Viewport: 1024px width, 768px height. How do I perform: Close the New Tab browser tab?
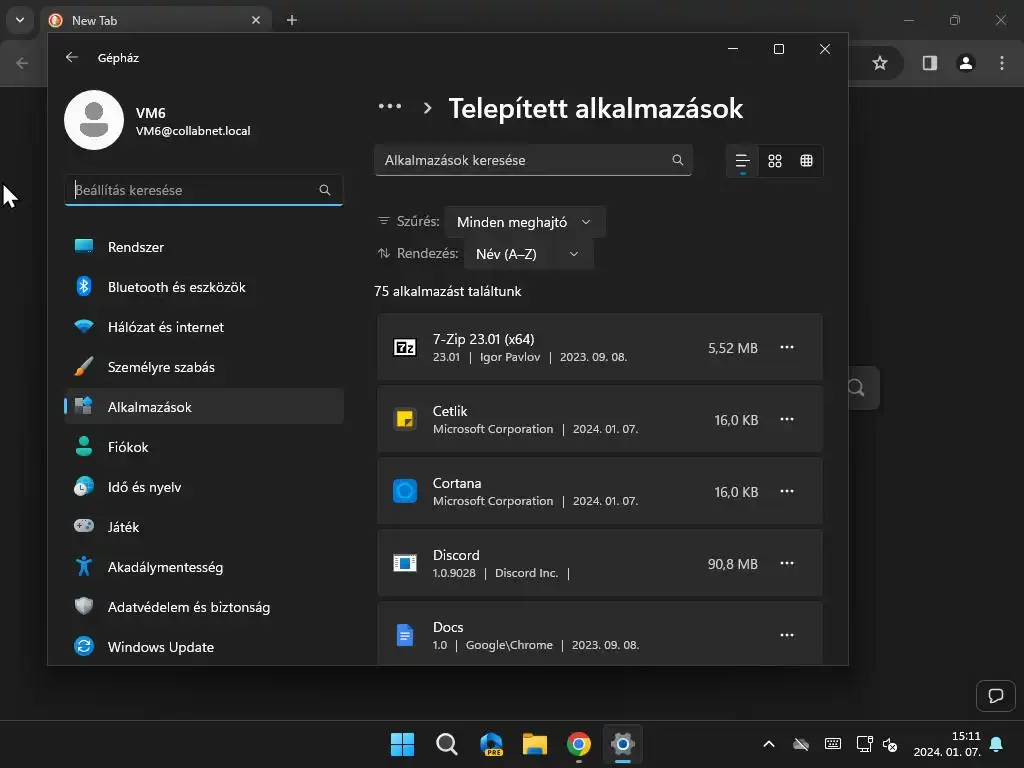(x=256, y=20)
